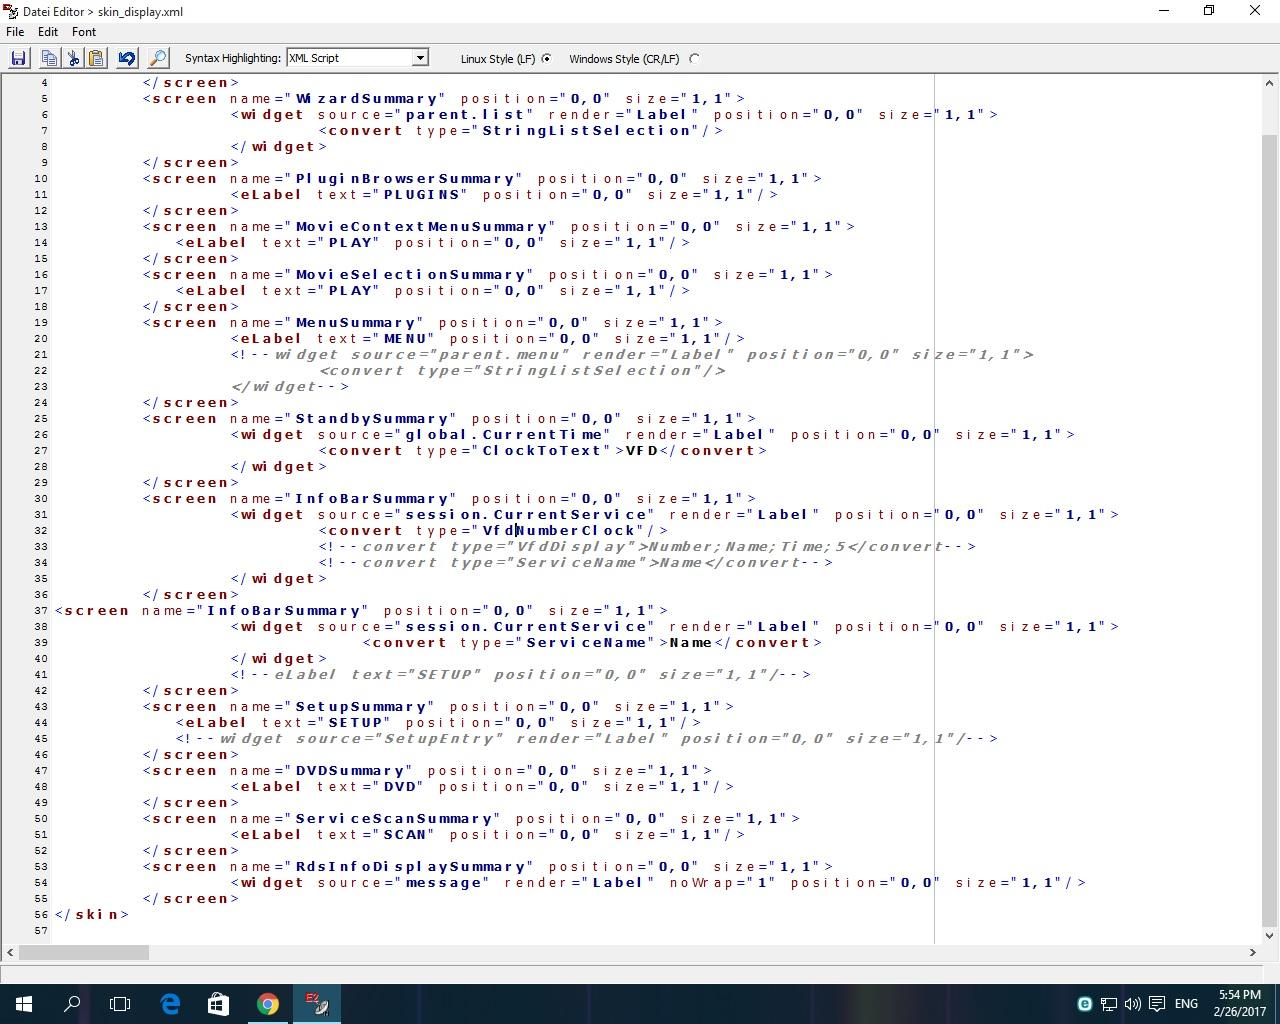Image resolution: width=1280 pixels, height=1024 pixels.
Task: Select Linux Style (LF) radio button
Action: (546, 59)
